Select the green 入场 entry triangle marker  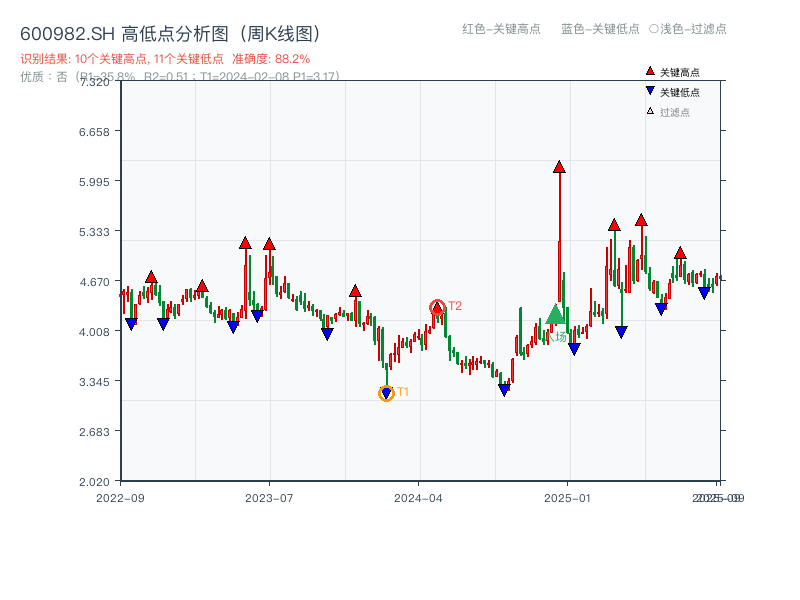(556, 316)
